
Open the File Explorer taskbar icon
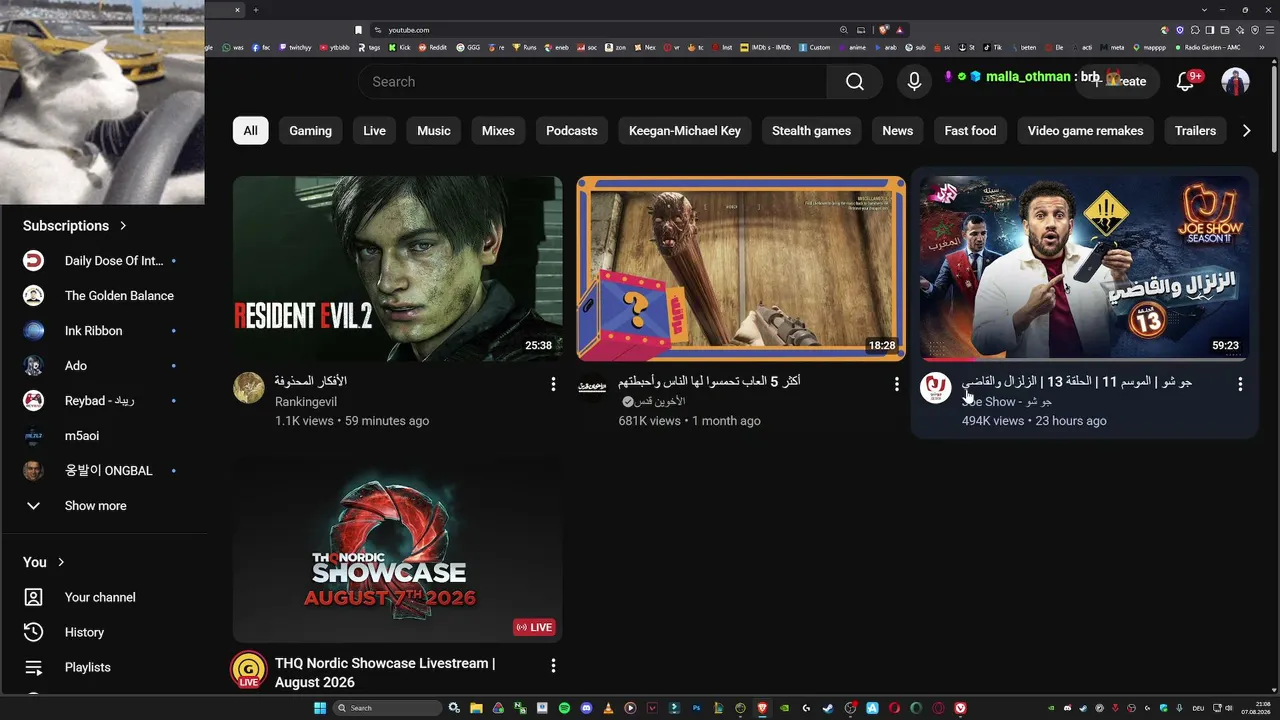[x=476, y=708]
